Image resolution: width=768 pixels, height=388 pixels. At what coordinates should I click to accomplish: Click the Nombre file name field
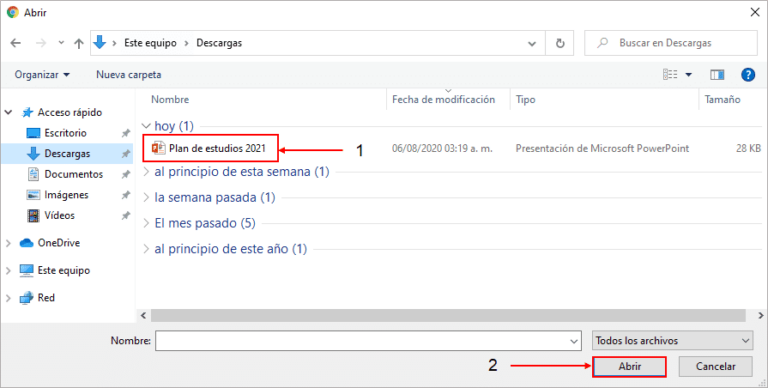click(x=368, y=340)
